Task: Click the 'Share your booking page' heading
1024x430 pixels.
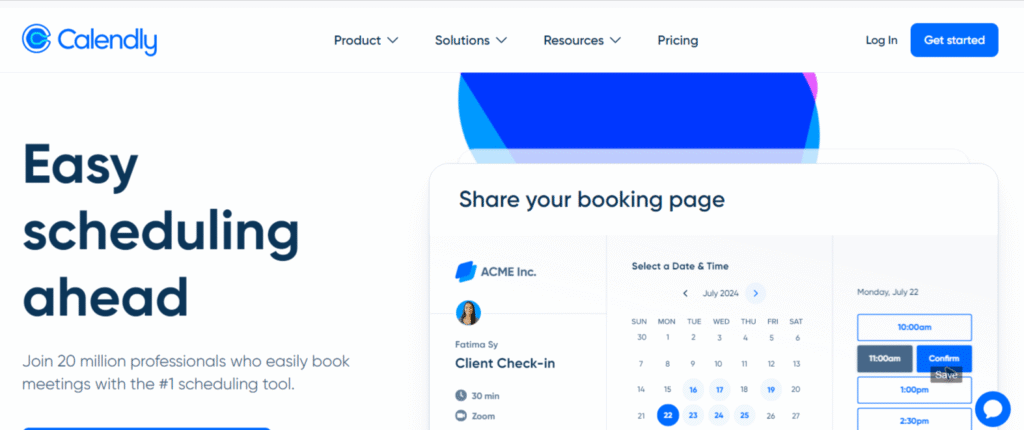Action: 592,199
